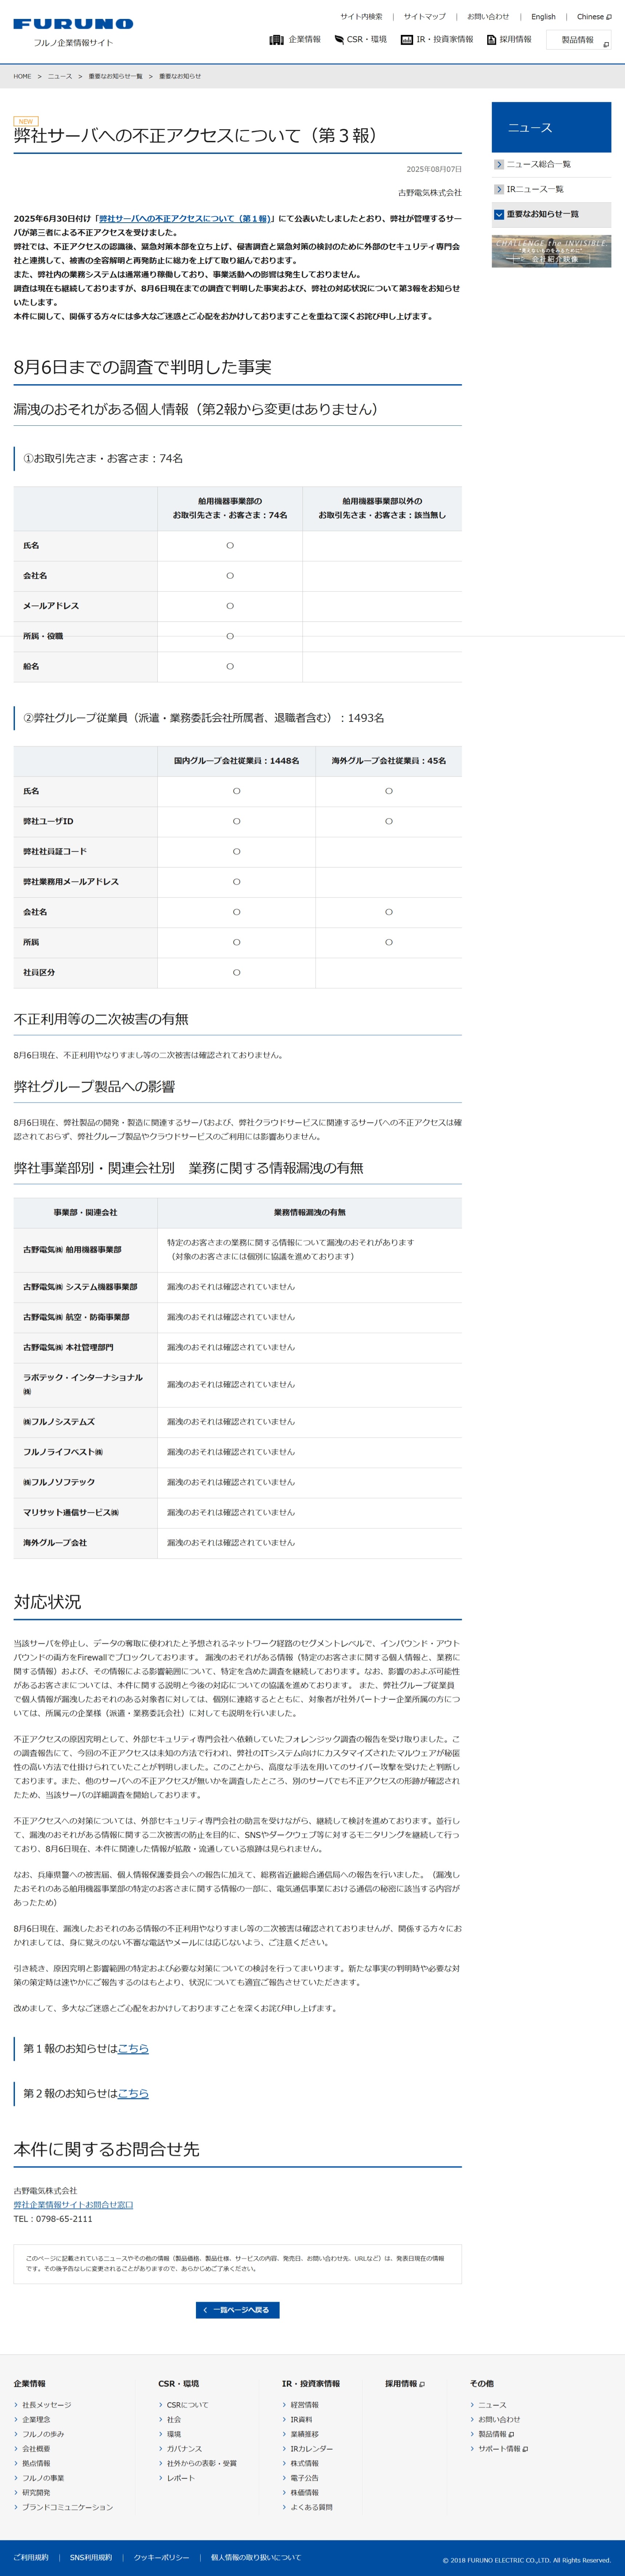Open ガバナンス in the footer

pos(184,2449)
